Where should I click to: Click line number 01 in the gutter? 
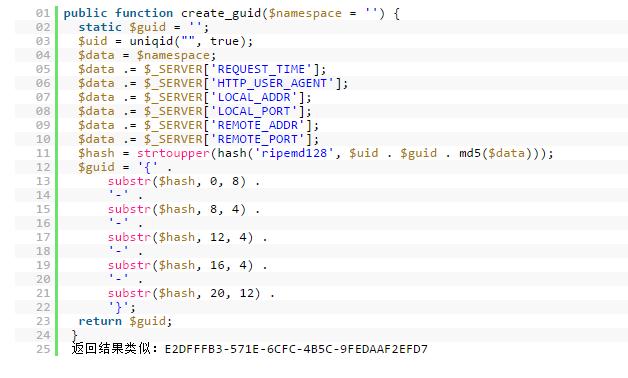(43, 13)
